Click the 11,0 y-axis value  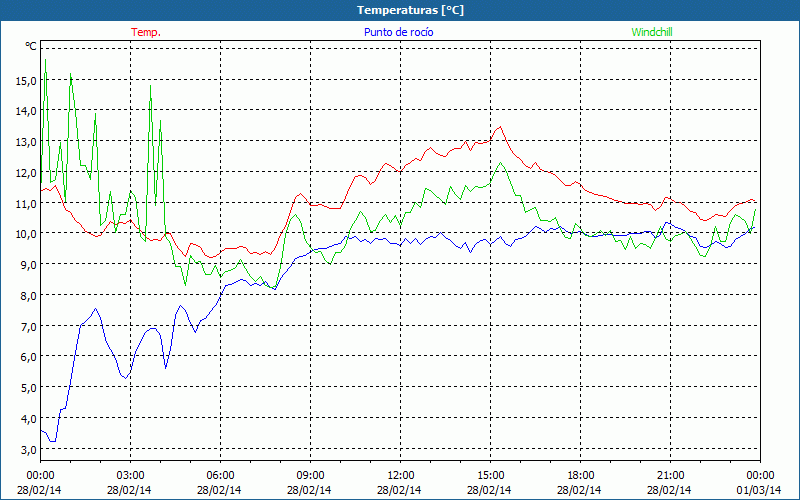(26, 204)
